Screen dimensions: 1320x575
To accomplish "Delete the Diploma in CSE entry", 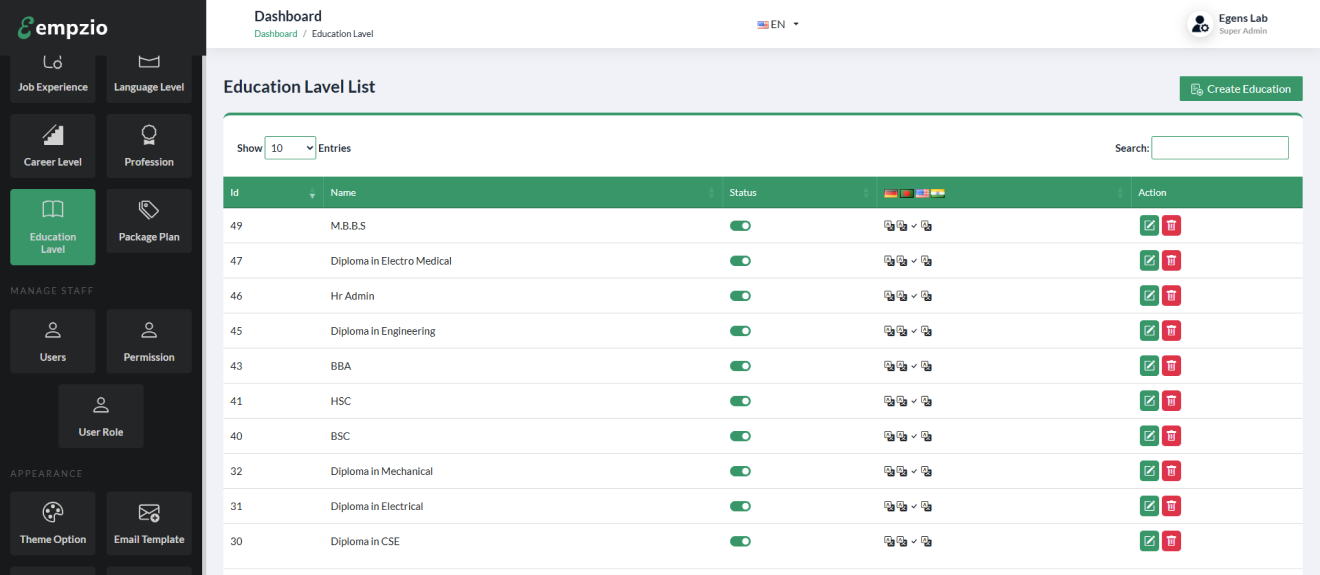I will [x=1171, y=541].
